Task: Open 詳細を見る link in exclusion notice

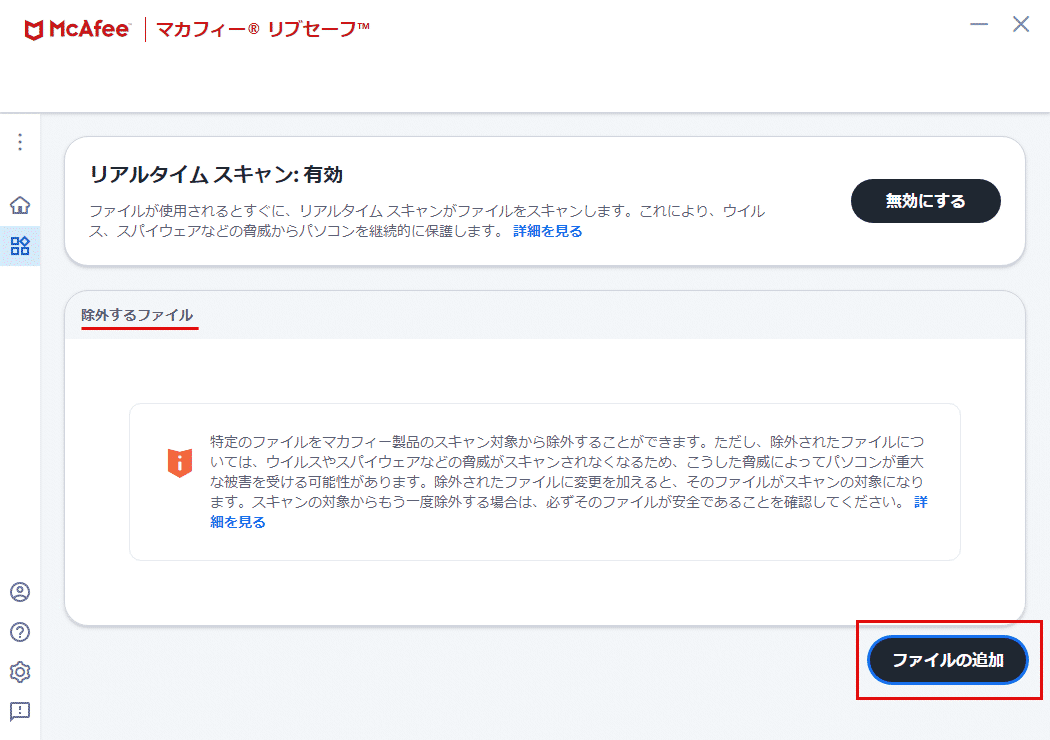Action: coord(238,522)
